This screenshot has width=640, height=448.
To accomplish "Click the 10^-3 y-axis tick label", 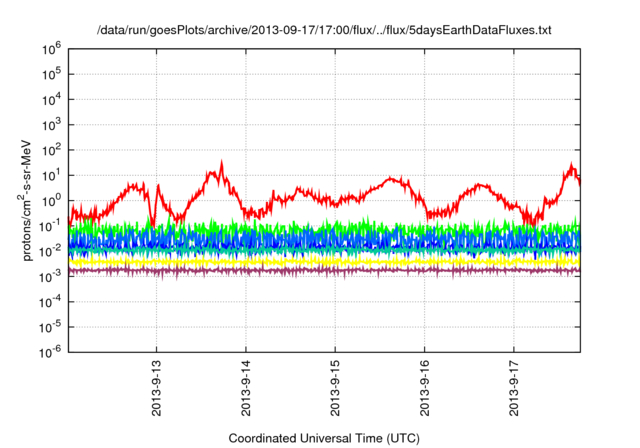I will pos(50,276).
